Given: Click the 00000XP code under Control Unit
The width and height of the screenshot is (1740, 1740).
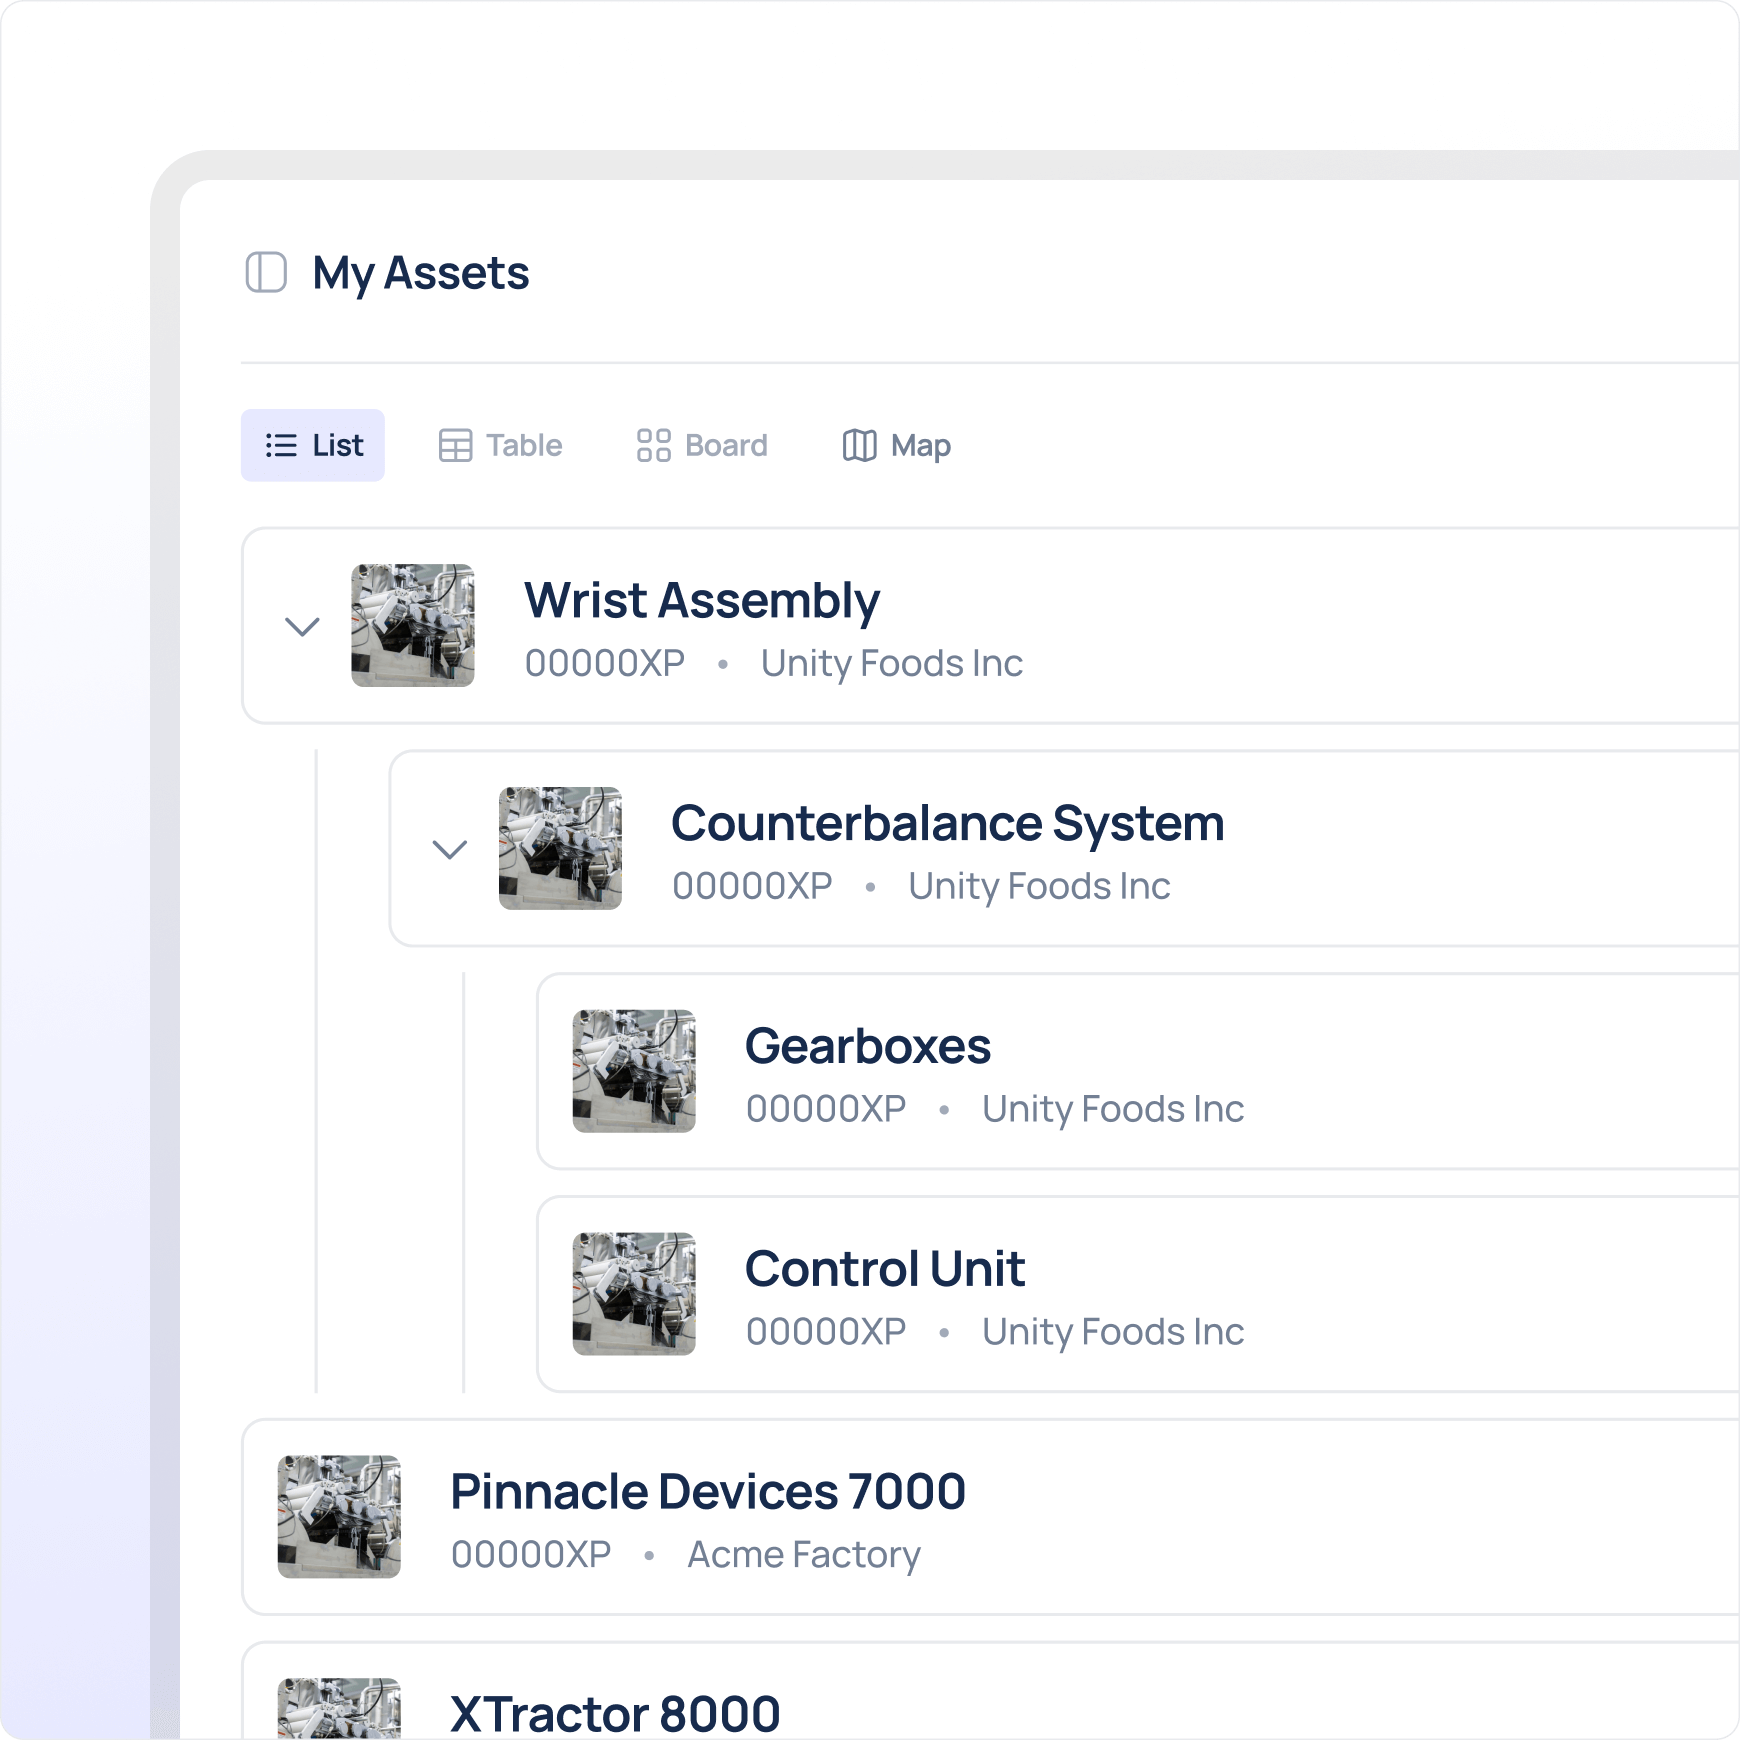Looking at the screenshot, I should click(x=826, y=1333).
